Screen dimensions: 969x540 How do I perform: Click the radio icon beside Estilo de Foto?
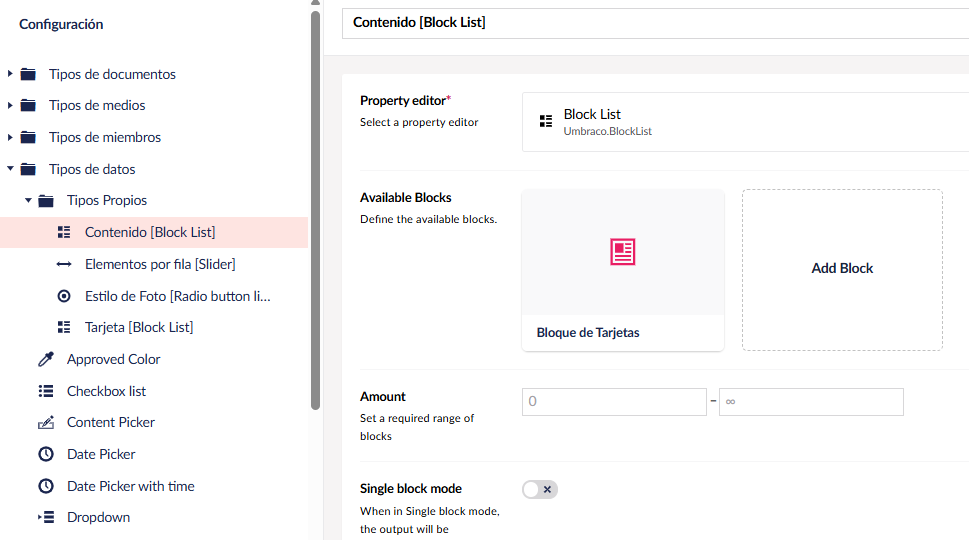(x=64, y=296)
